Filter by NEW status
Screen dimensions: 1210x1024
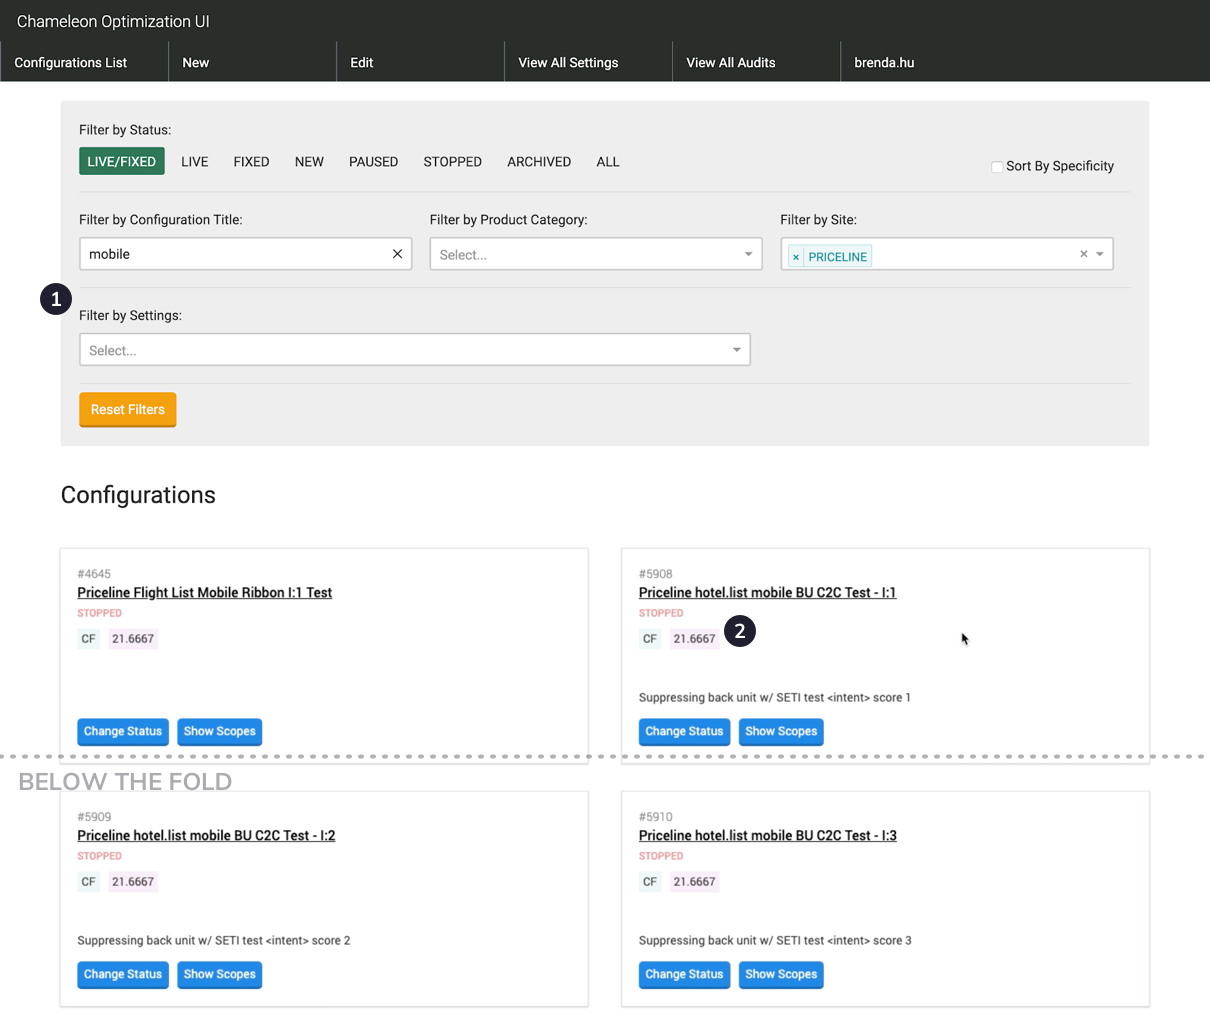(x=309, y=161)
